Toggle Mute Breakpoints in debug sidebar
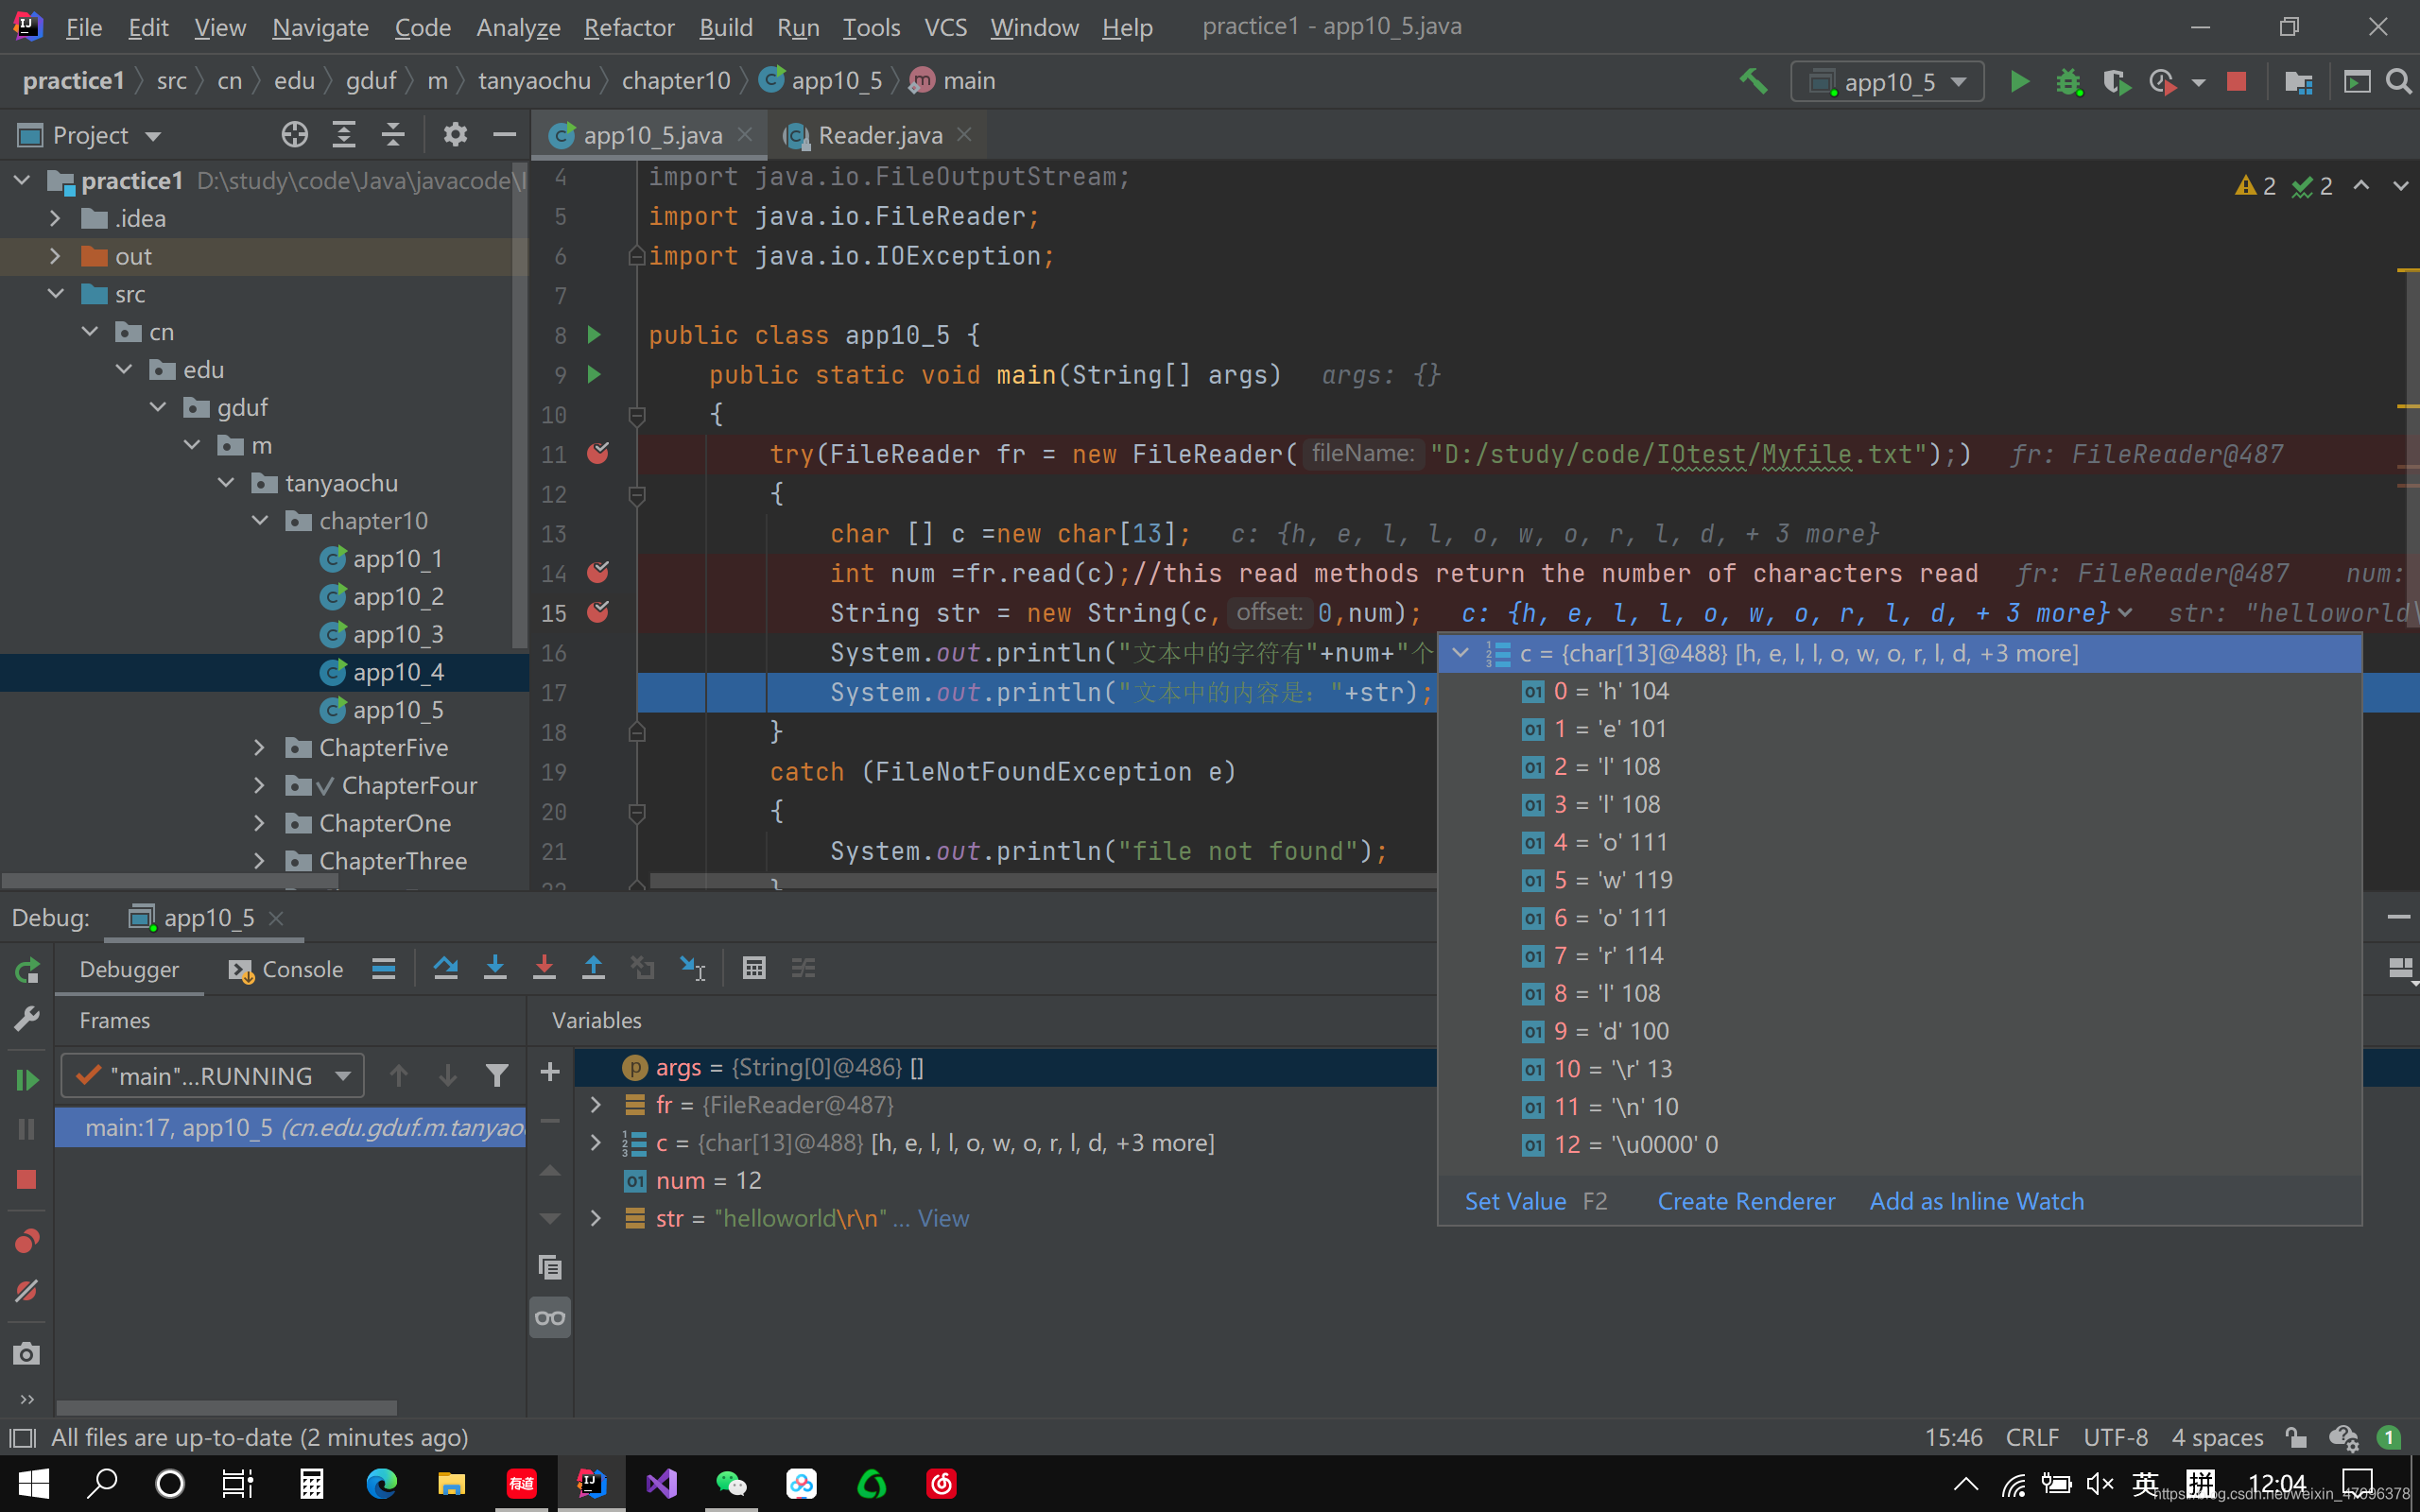 [27, 1291]
